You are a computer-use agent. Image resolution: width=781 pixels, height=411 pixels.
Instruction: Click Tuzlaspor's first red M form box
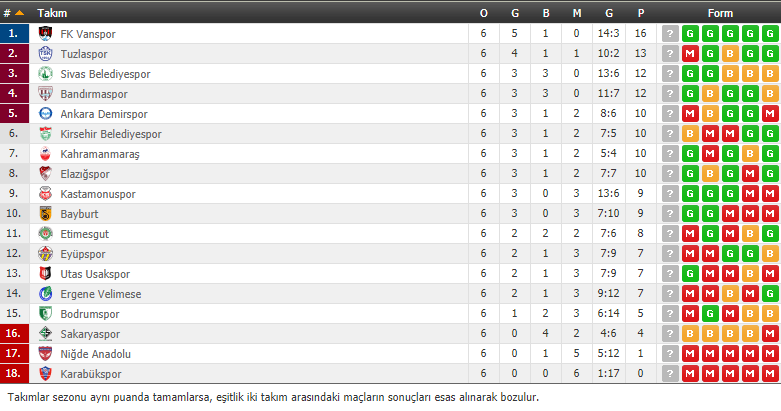coord(690,54)
